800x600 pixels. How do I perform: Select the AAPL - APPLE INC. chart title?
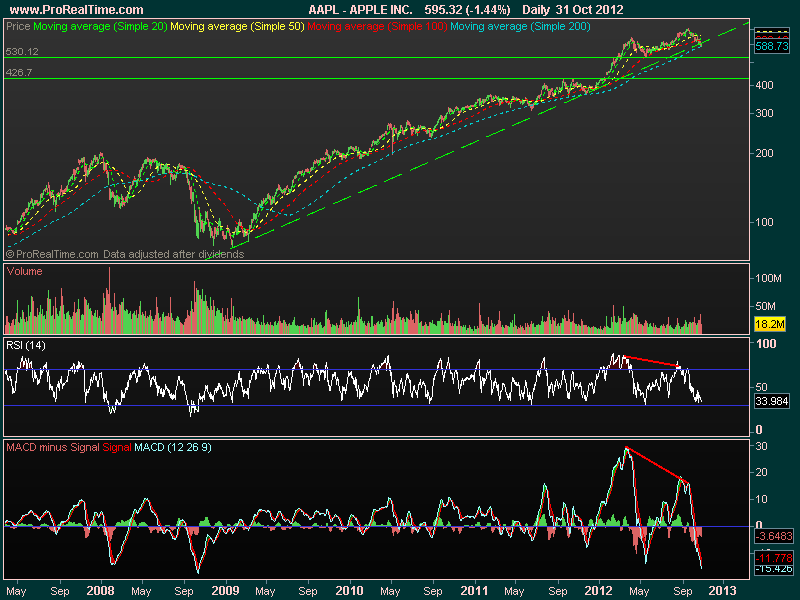pos(360,10)
